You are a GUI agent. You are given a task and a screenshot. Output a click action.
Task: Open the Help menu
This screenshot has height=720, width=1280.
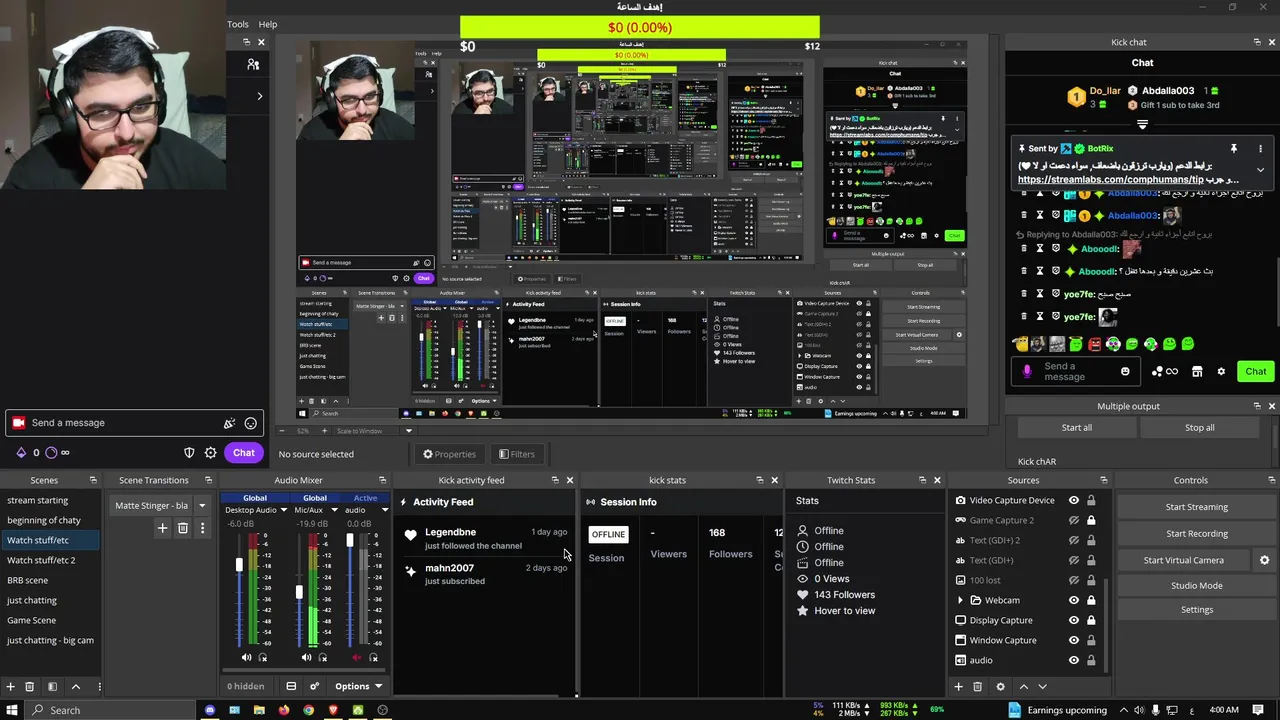coord(268,24)
